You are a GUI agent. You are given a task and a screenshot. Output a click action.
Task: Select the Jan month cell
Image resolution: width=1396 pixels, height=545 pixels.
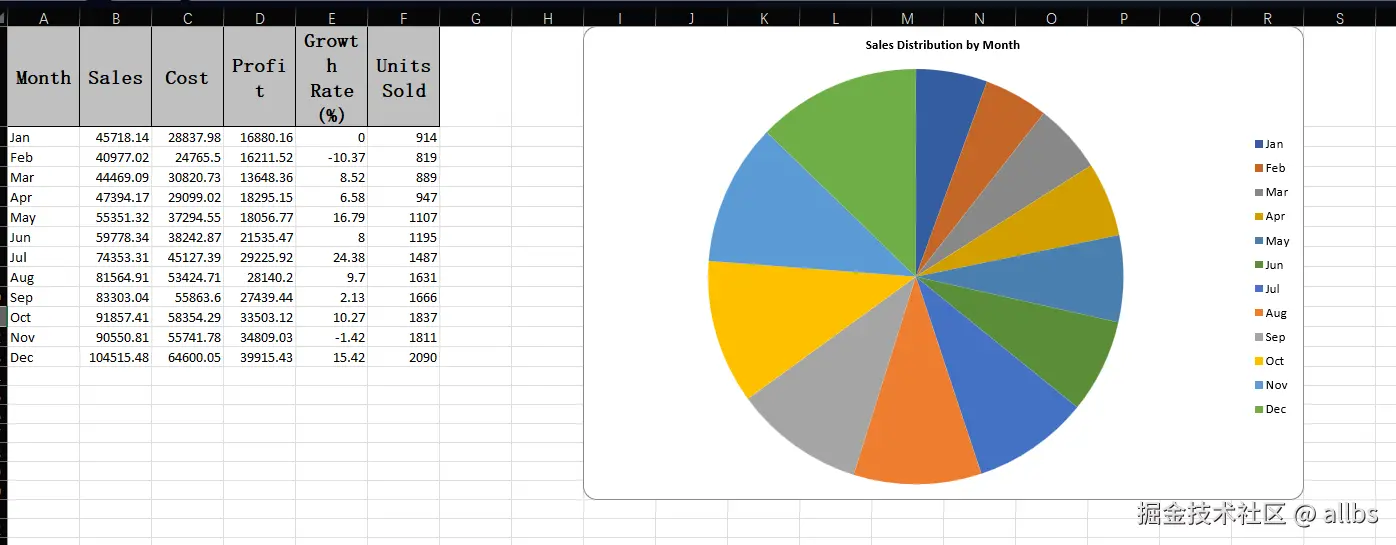tap(43, 137)
